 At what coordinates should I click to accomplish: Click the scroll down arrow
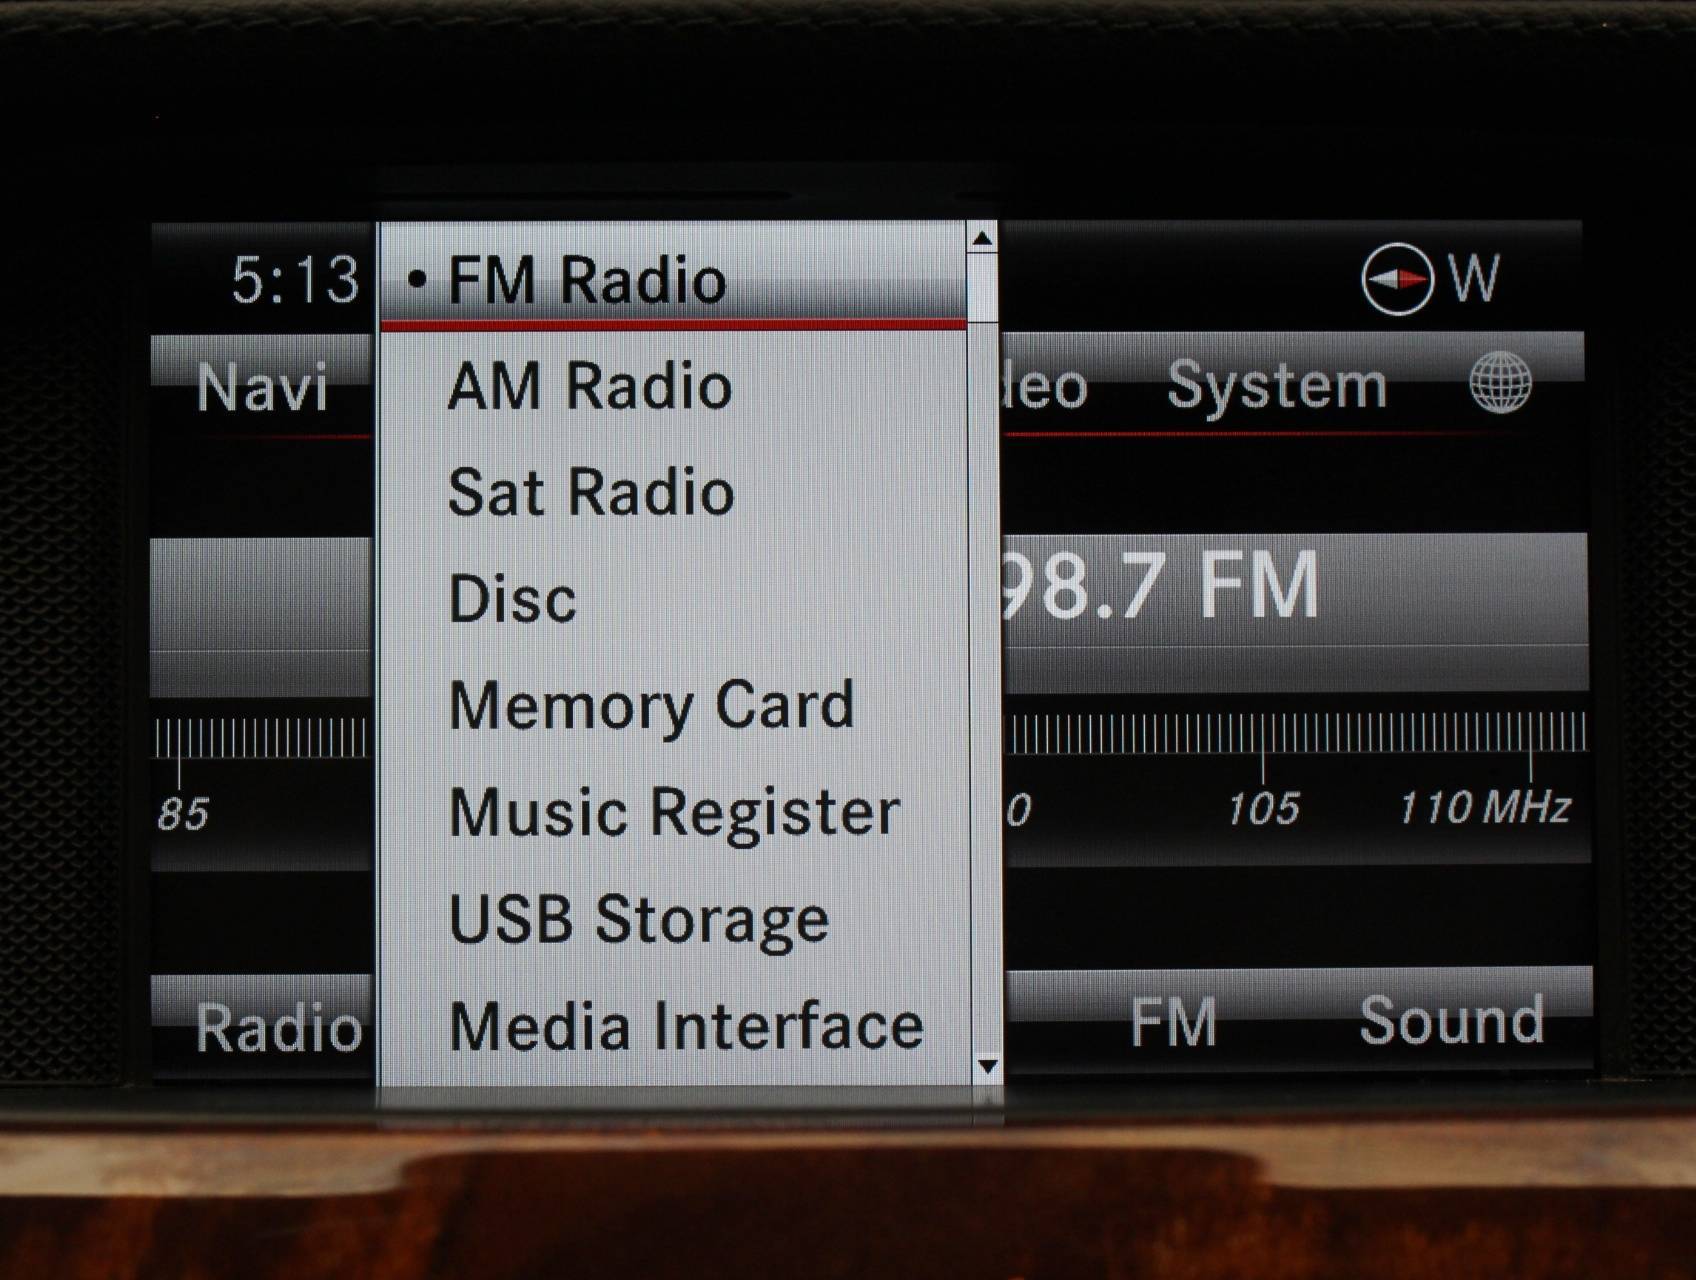tap(986, 1067)
